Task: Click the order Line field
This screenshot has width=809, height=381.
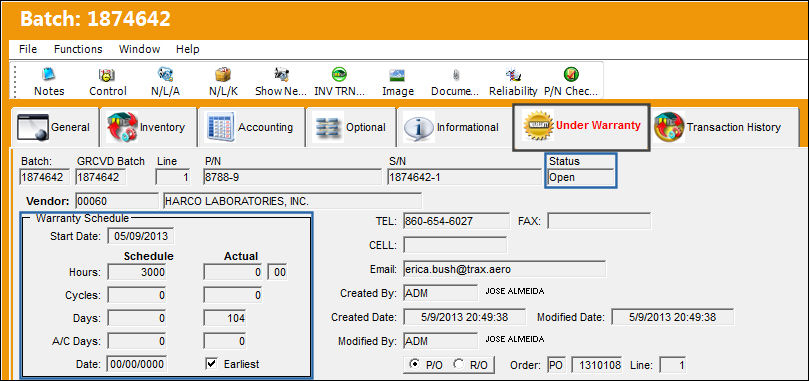Action: click(673, 365)
